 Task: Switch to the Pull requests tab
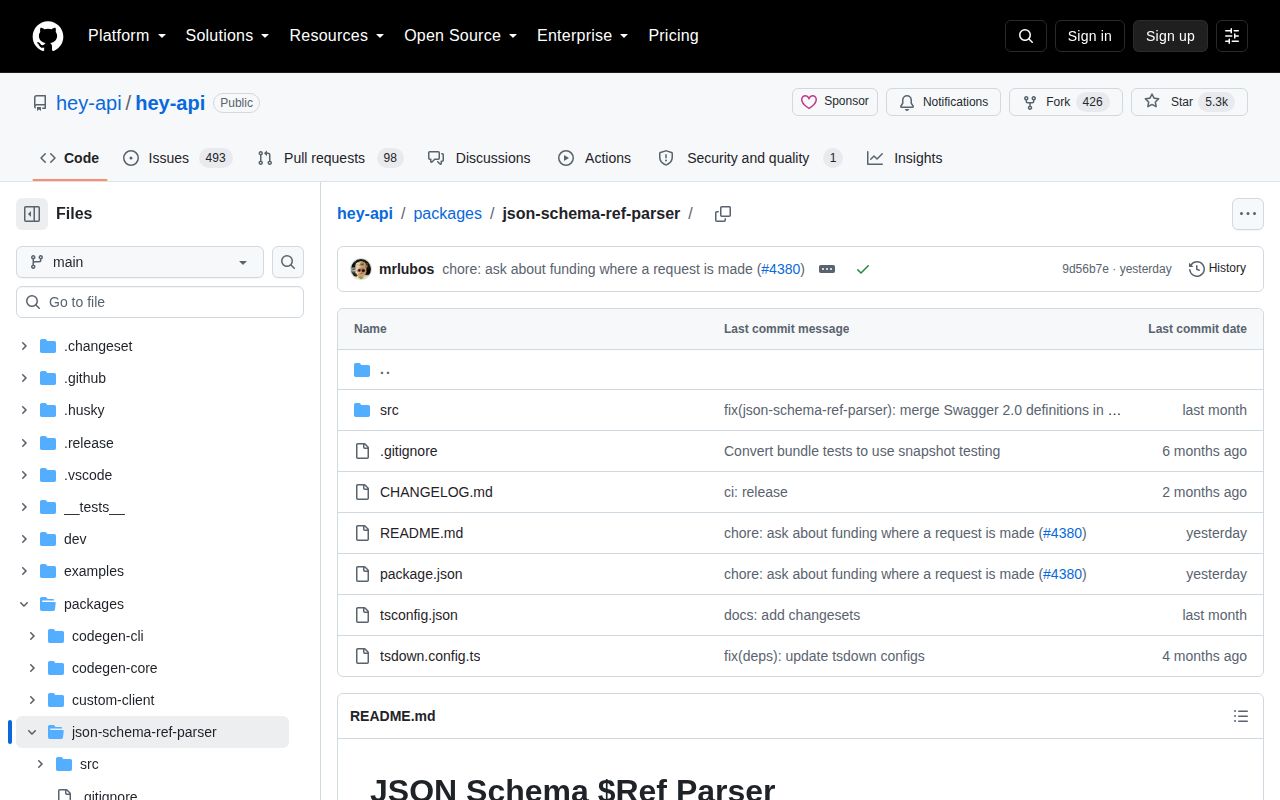(329, 158)
